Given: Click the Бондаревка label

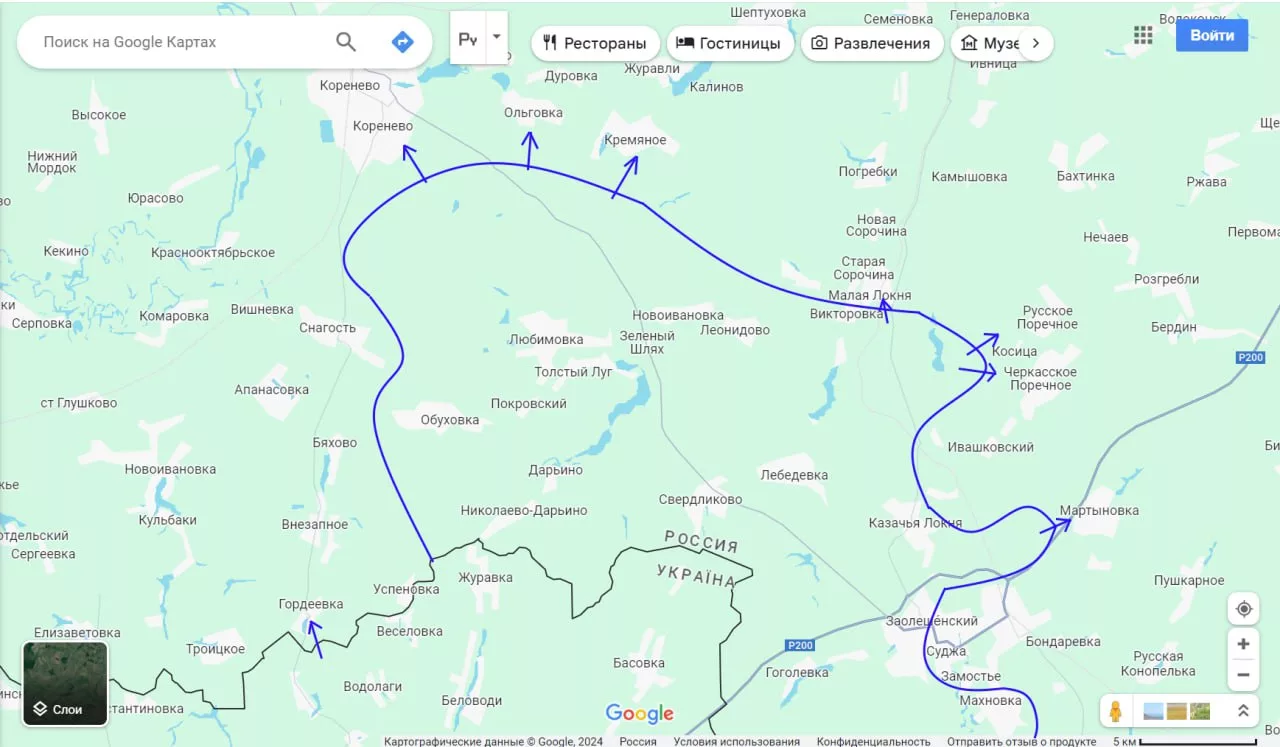Looking at the screenshot, I should 1063,642.
